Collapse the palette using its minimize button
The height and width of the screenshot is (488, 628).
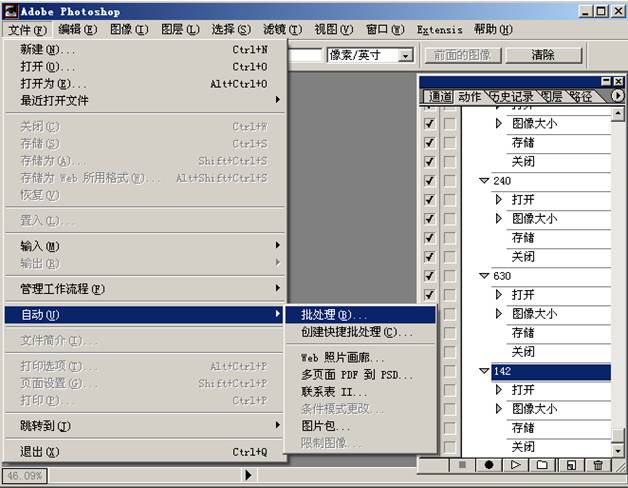[x=606, y=81]
